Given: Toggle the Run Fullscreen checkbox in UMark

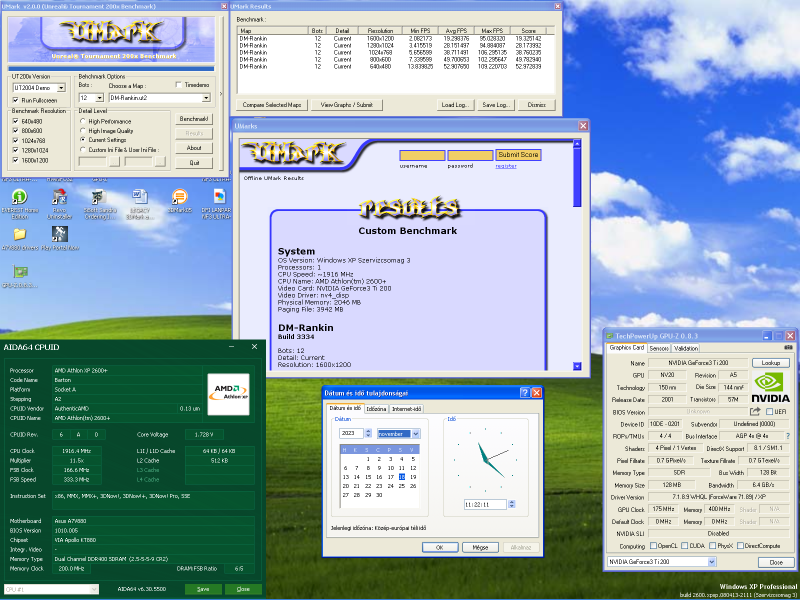Looking at the screenshot, I should point(15,100).
